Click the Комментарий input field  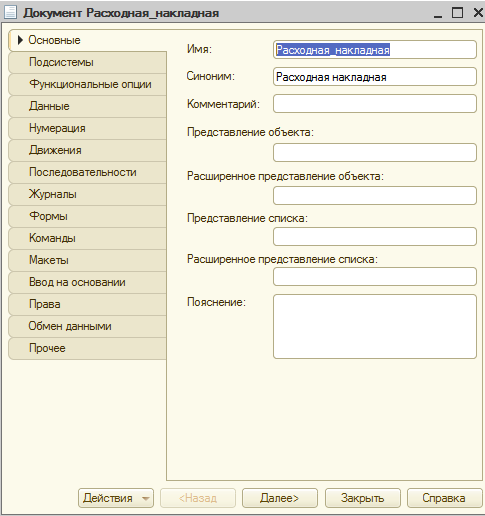click(375, 104)
